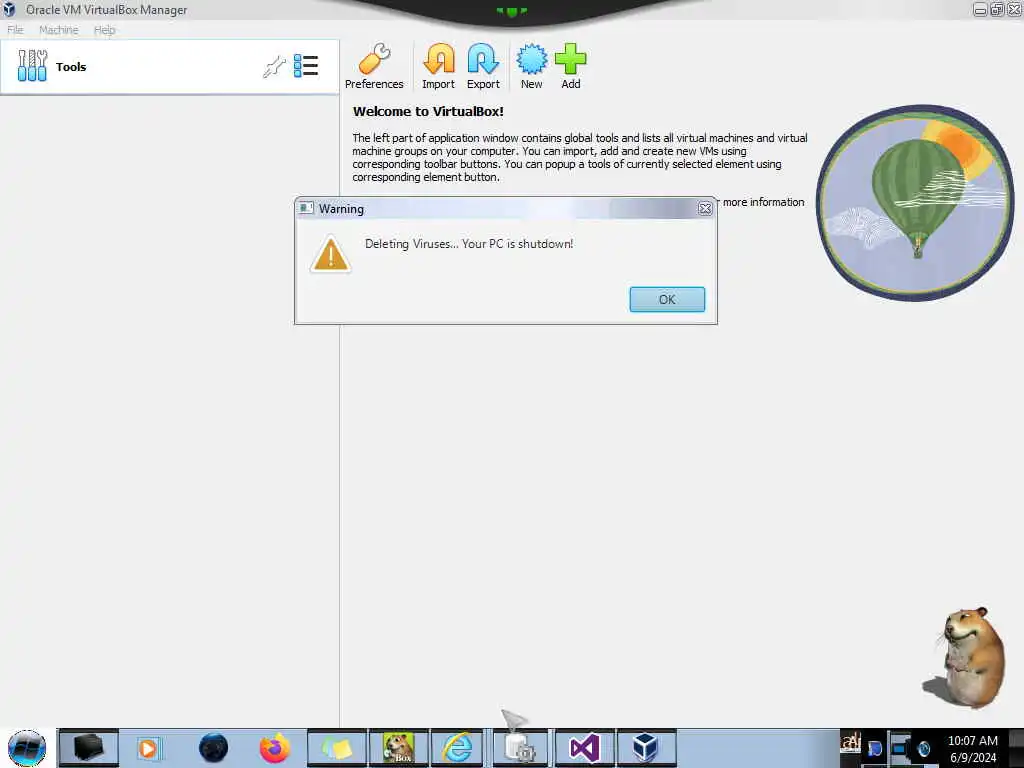Screen dimensions: 1024x768
Task: Click the green Add machine icon
Action: (571, 66)
